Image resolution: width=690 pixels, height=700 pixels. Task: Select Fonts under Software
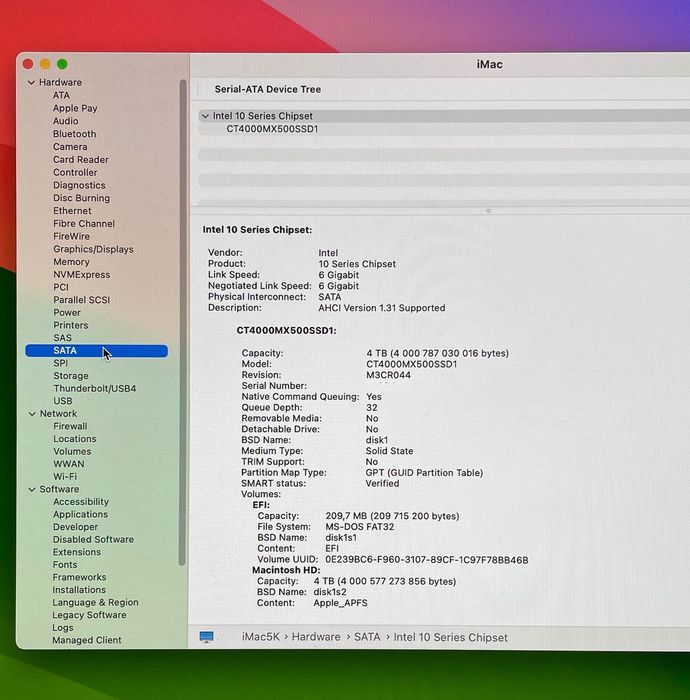click(65, 565)
